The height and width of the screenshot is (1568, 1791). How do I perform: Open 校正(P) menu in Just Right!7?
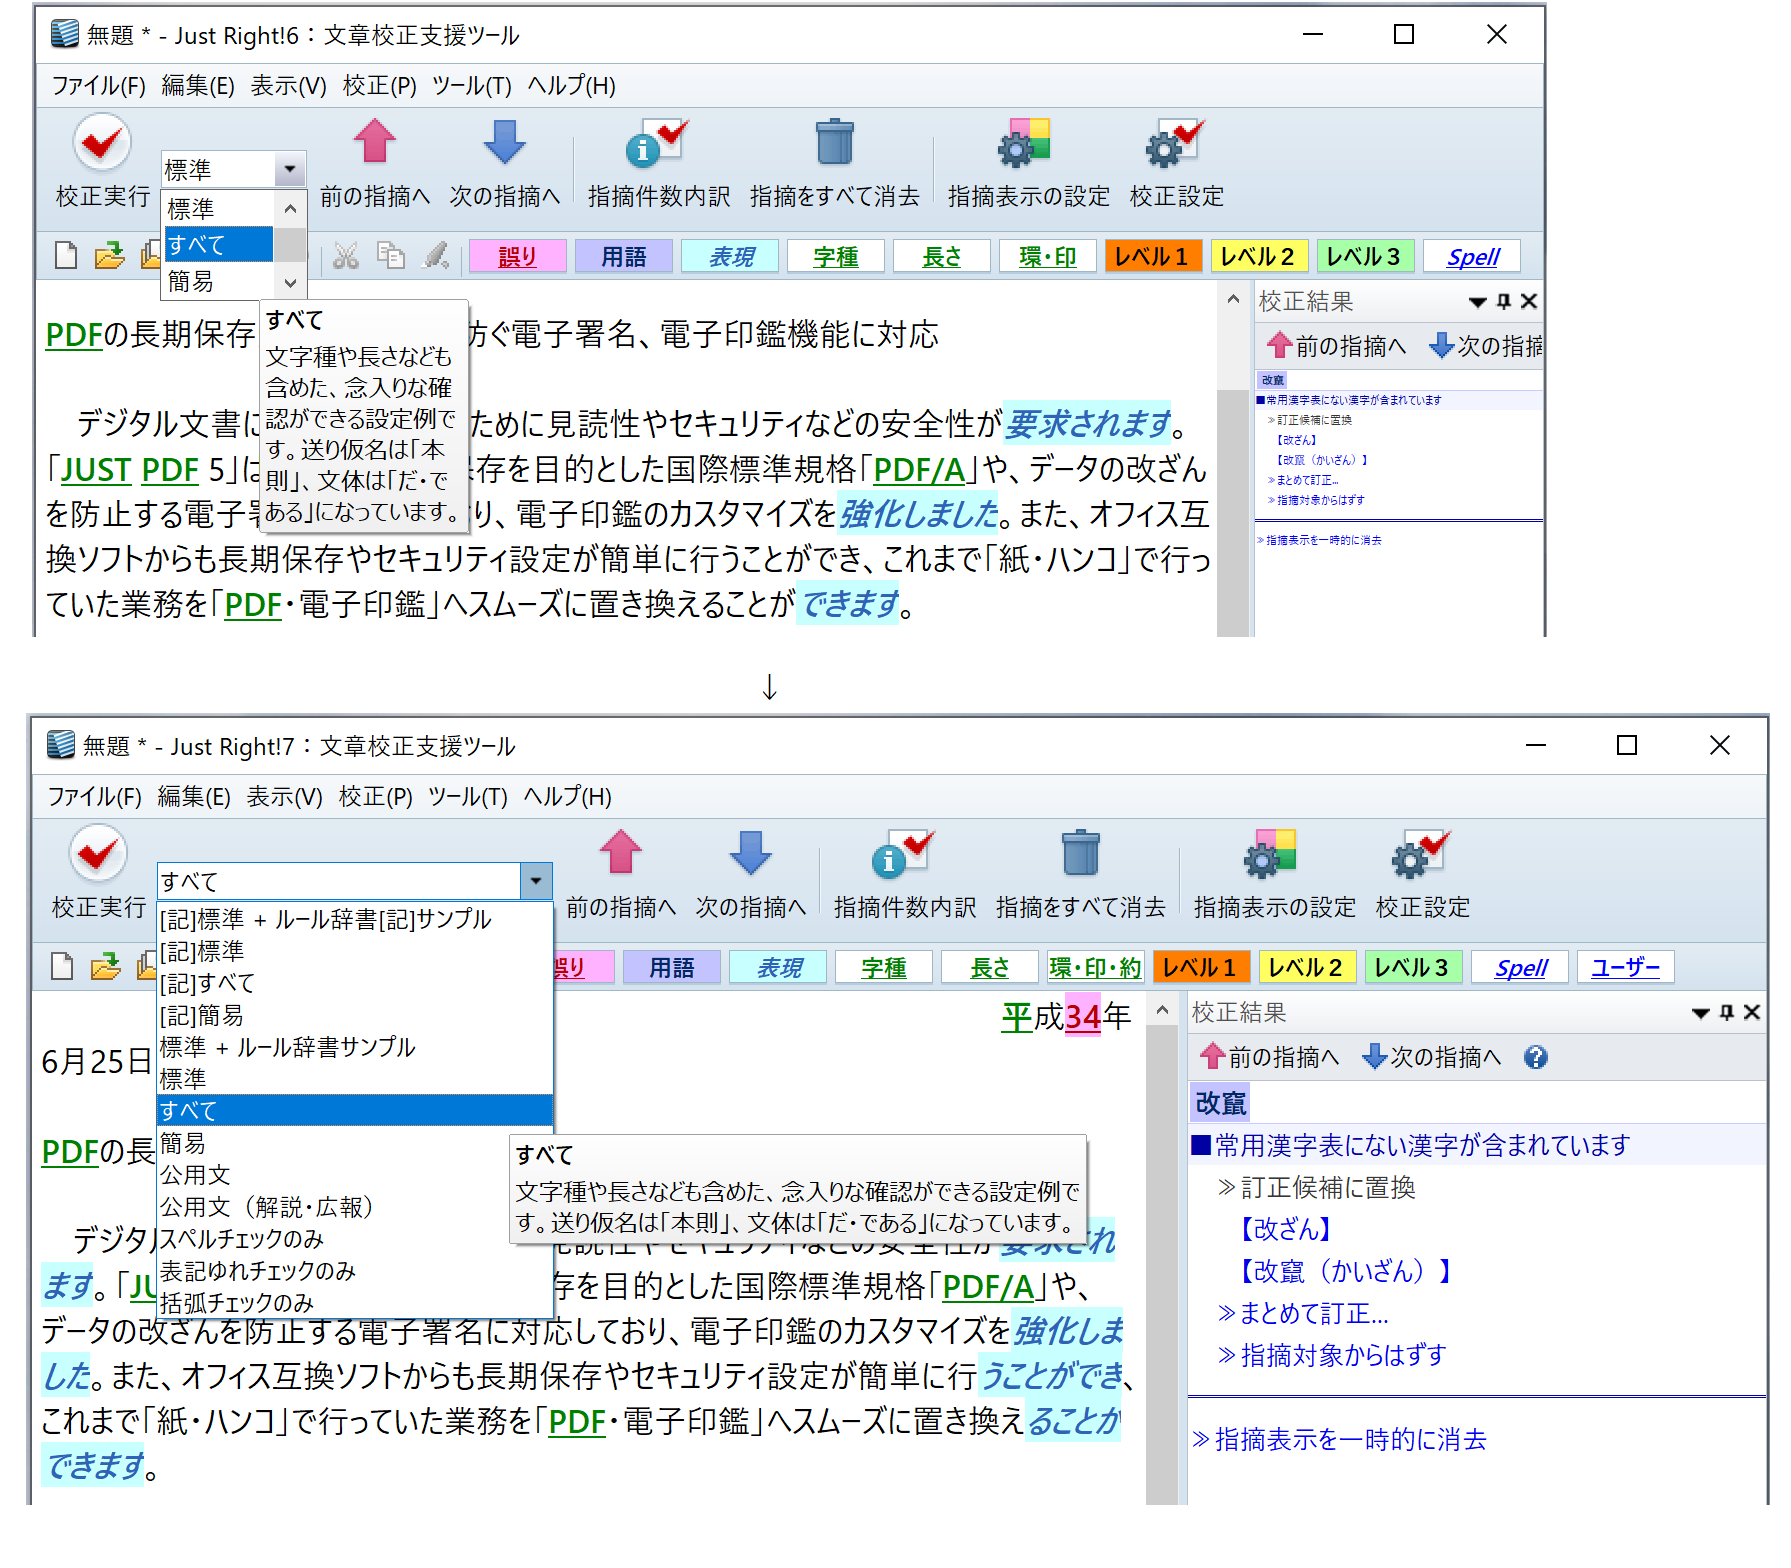pos(376,797)
